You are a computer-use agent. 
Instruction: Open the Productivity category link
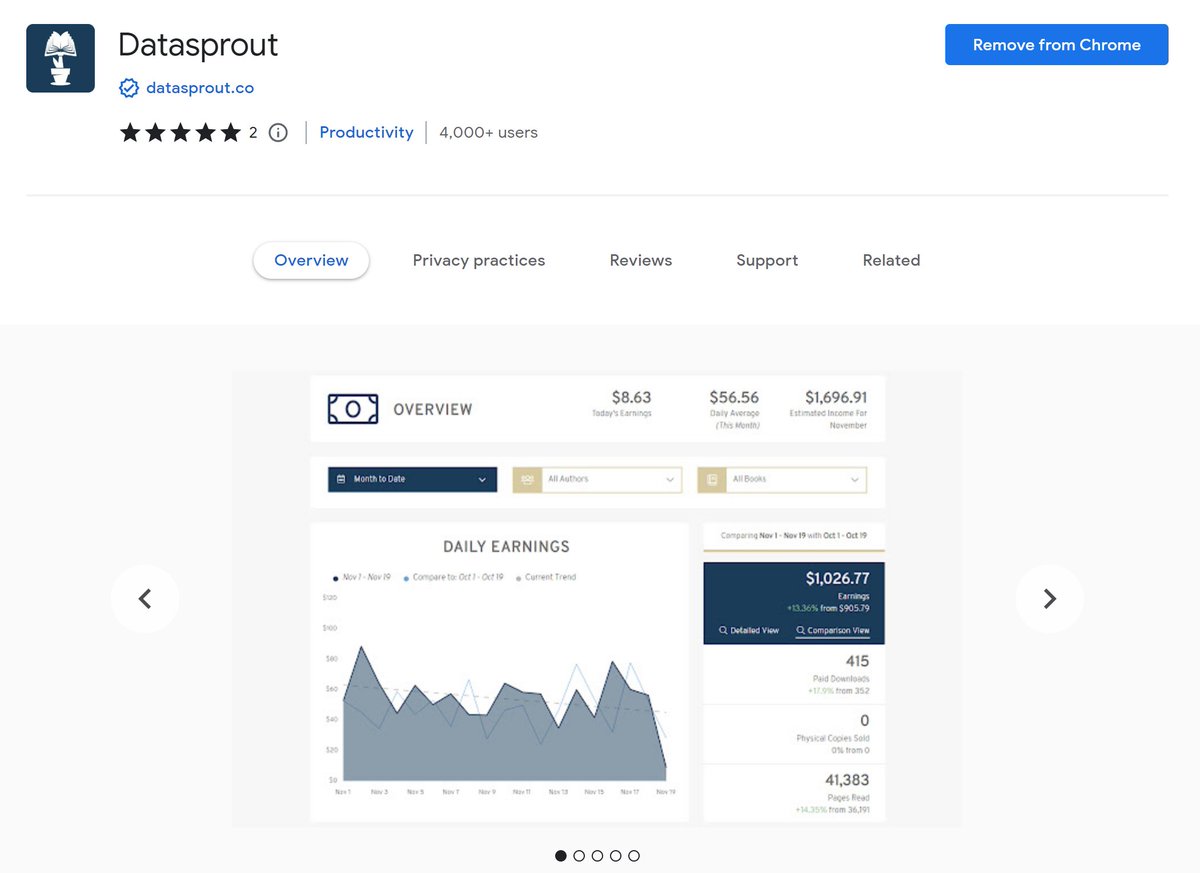pos(366,132)
